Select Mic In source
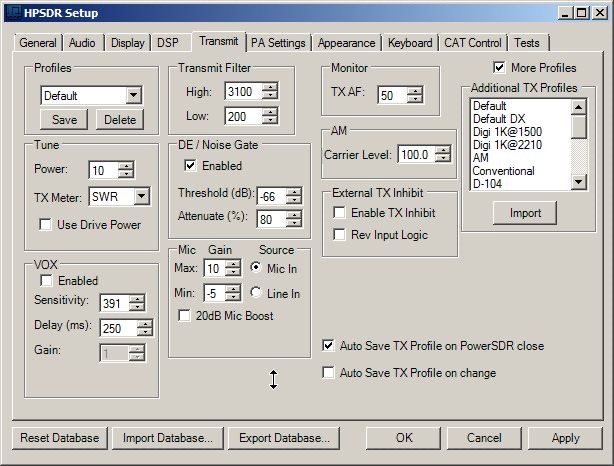This screenshot has width=614, height=466. (256, 267)
